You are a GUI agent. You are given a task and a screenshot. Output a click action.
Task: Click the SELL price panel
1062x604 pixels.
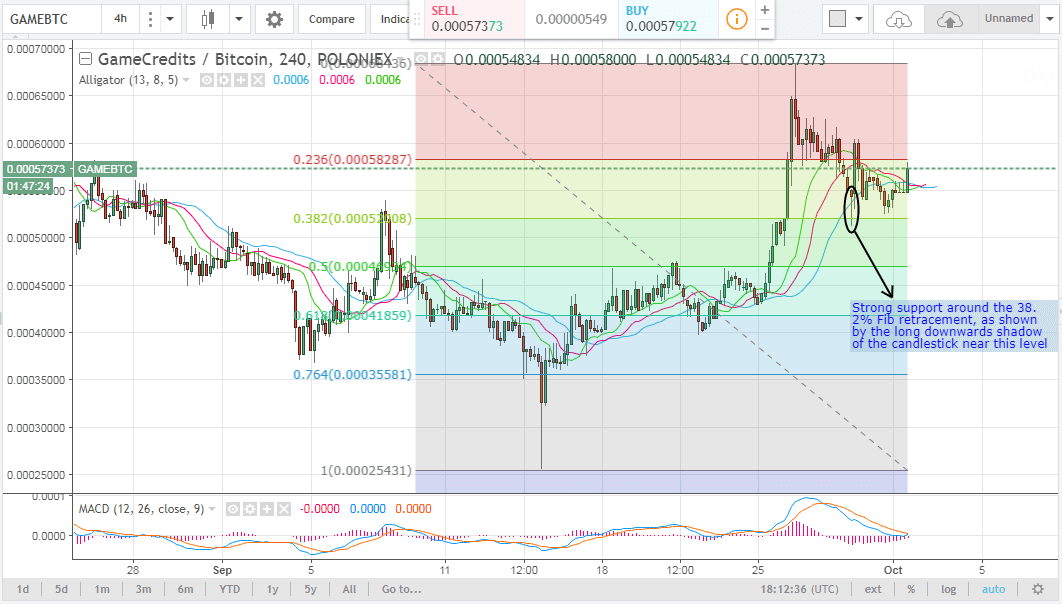tap(475, 19)
